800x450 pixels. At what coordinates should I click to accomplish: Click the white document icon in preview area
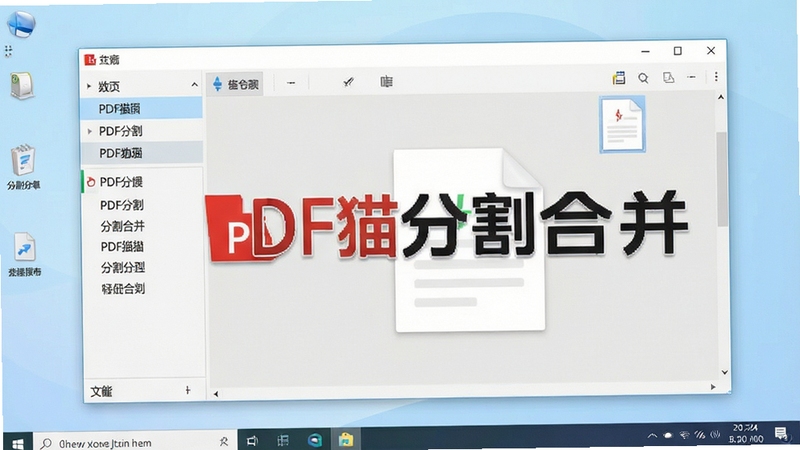pyautogui.click(x=469, y=240)
